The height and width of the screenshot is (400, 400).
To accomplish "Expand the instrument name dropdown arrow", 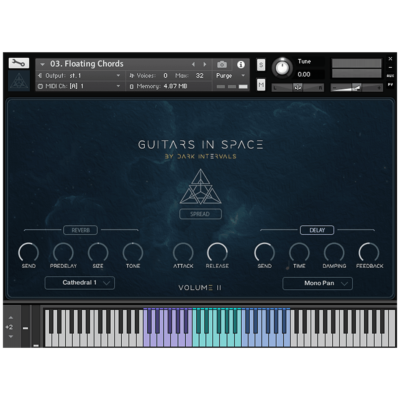I will click(42, 64).
